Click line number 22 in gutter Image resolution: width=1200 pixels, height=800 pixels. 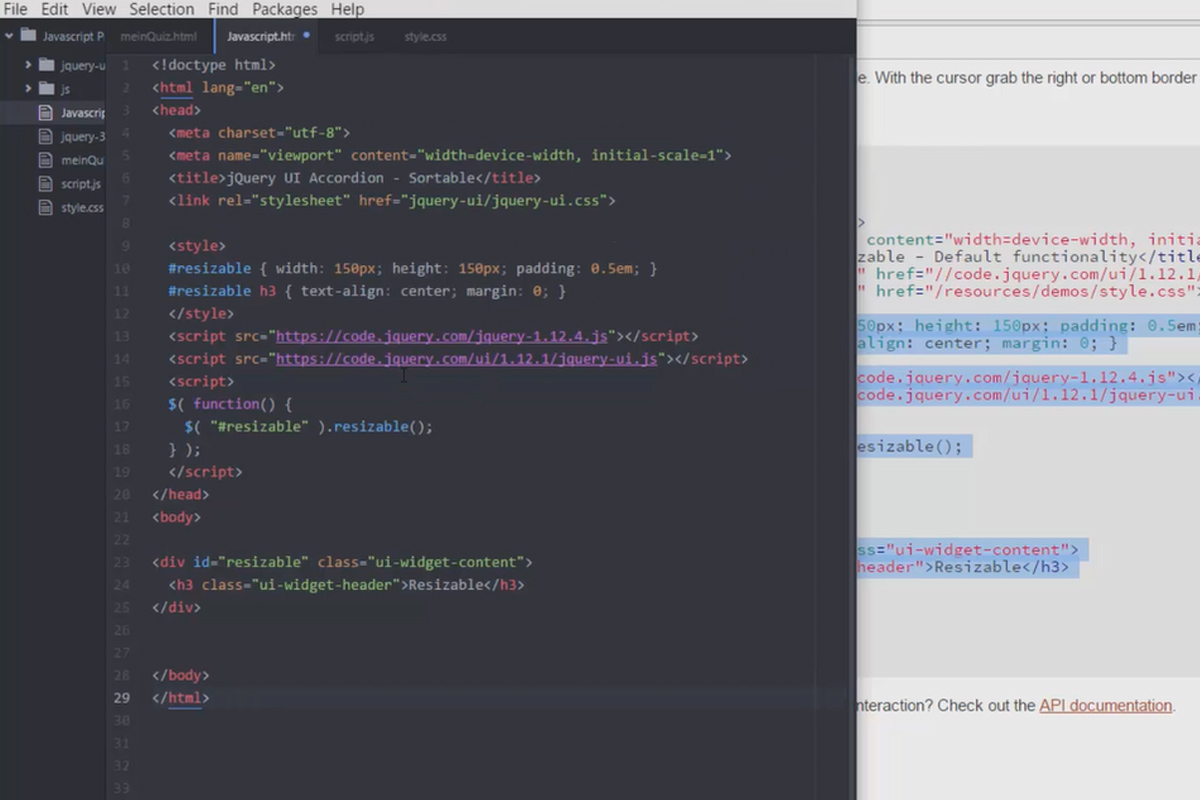pyautogui.click(x=122, y=540)
